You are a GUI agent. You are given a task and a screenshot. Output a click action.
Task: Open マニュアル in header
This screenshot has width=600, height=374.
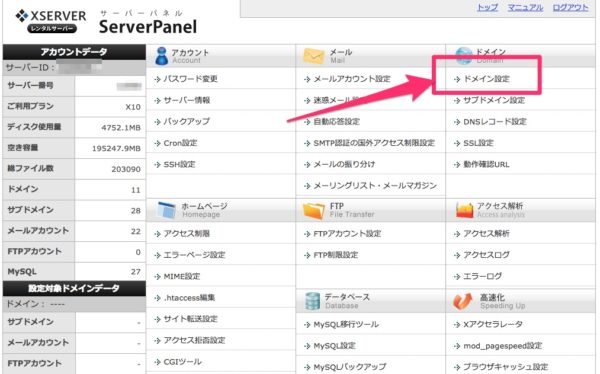(525, 7)
